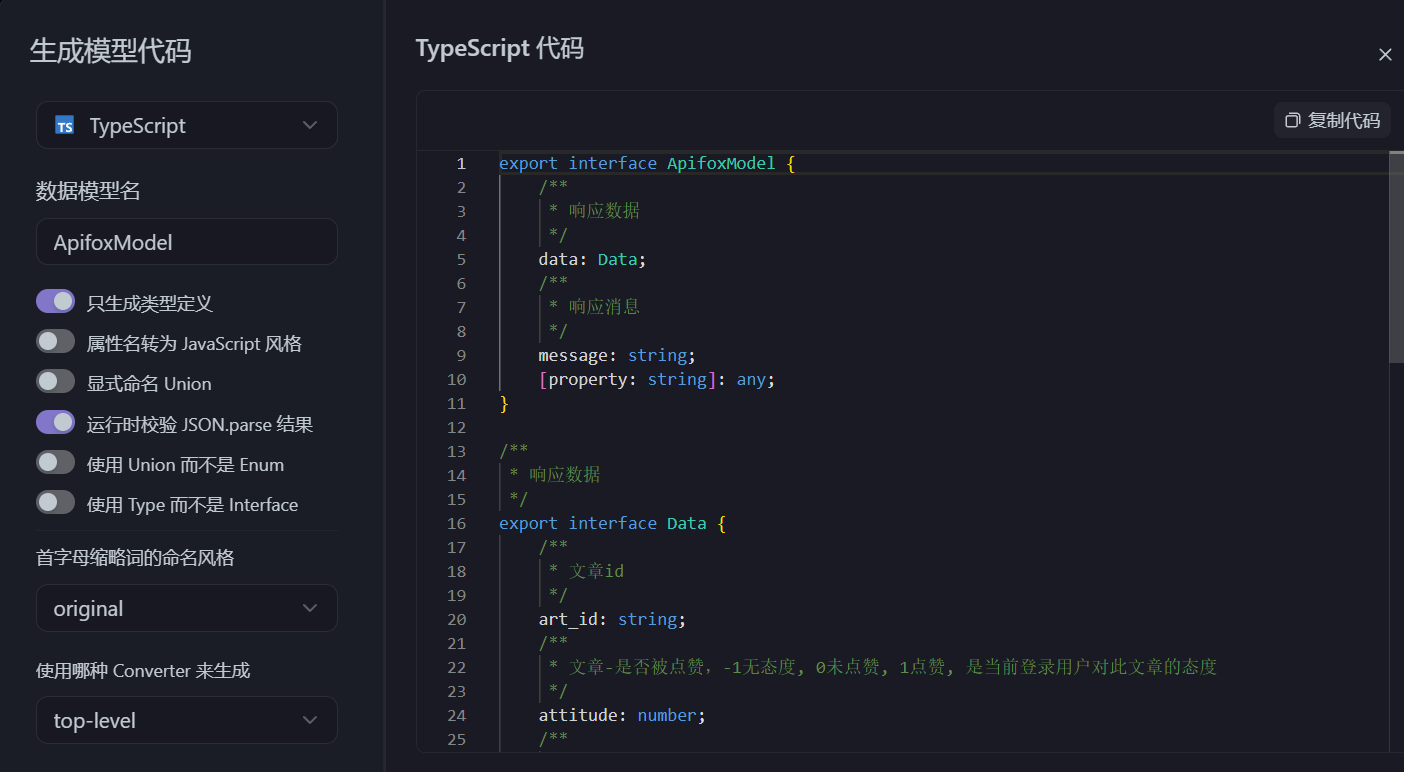The width and height of the screenshot is (1404, 772).
Task: Click the 'export interface Data' code line
Action: [x=611, y=523]
